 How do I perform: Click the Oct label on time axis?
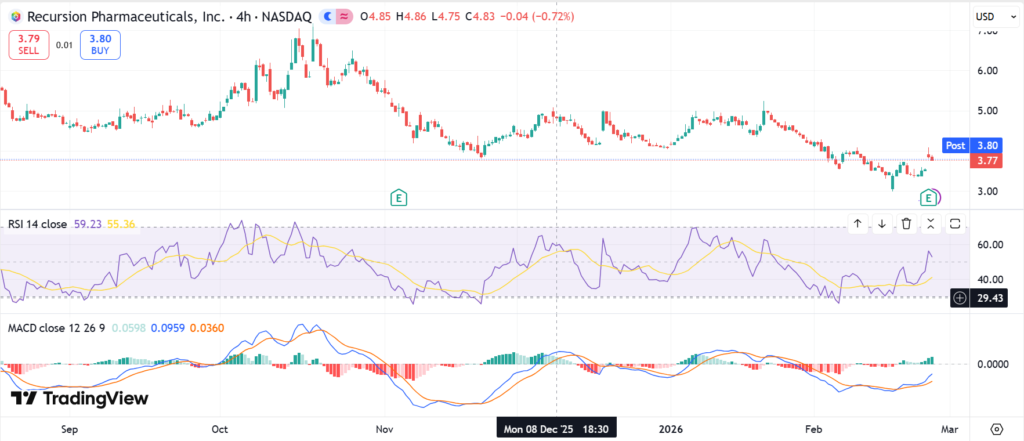[x=220, y=429]
